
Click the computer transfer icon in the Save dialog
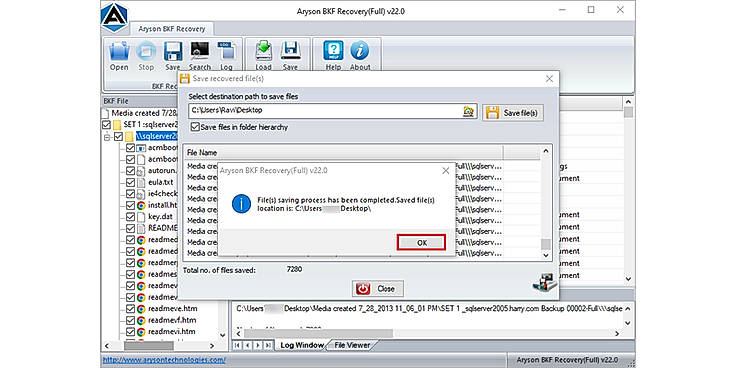(544, 283)
